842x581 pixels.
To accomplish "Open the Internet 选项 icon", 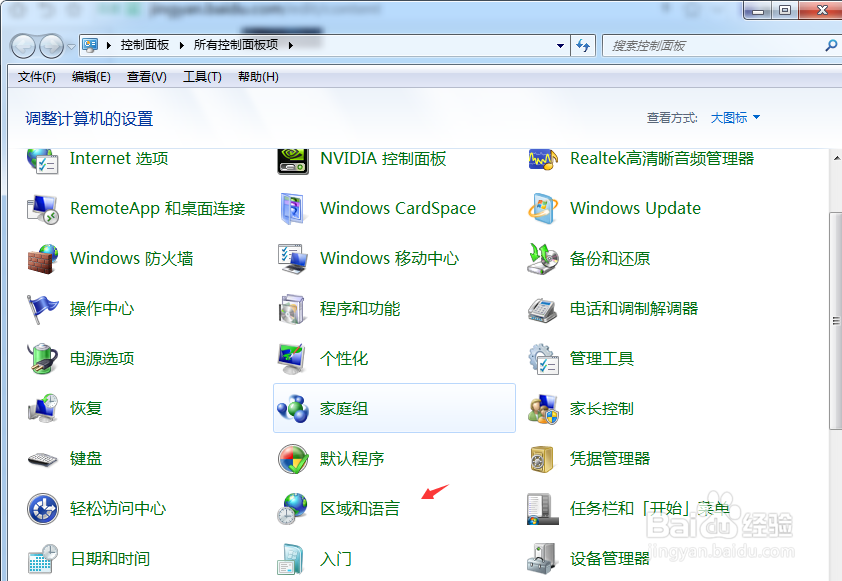I will coord(43,161).
